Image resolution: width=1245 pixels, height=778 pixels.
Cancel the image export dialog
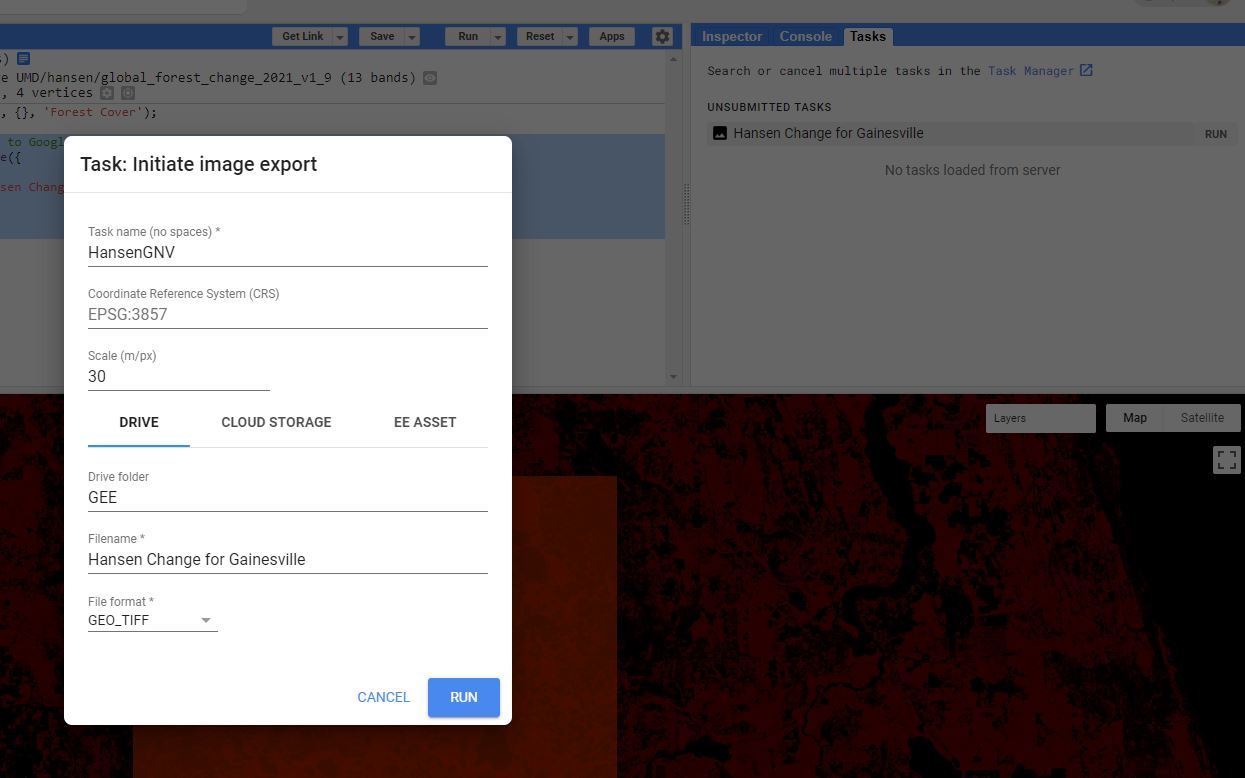click(x=383, y=697)
